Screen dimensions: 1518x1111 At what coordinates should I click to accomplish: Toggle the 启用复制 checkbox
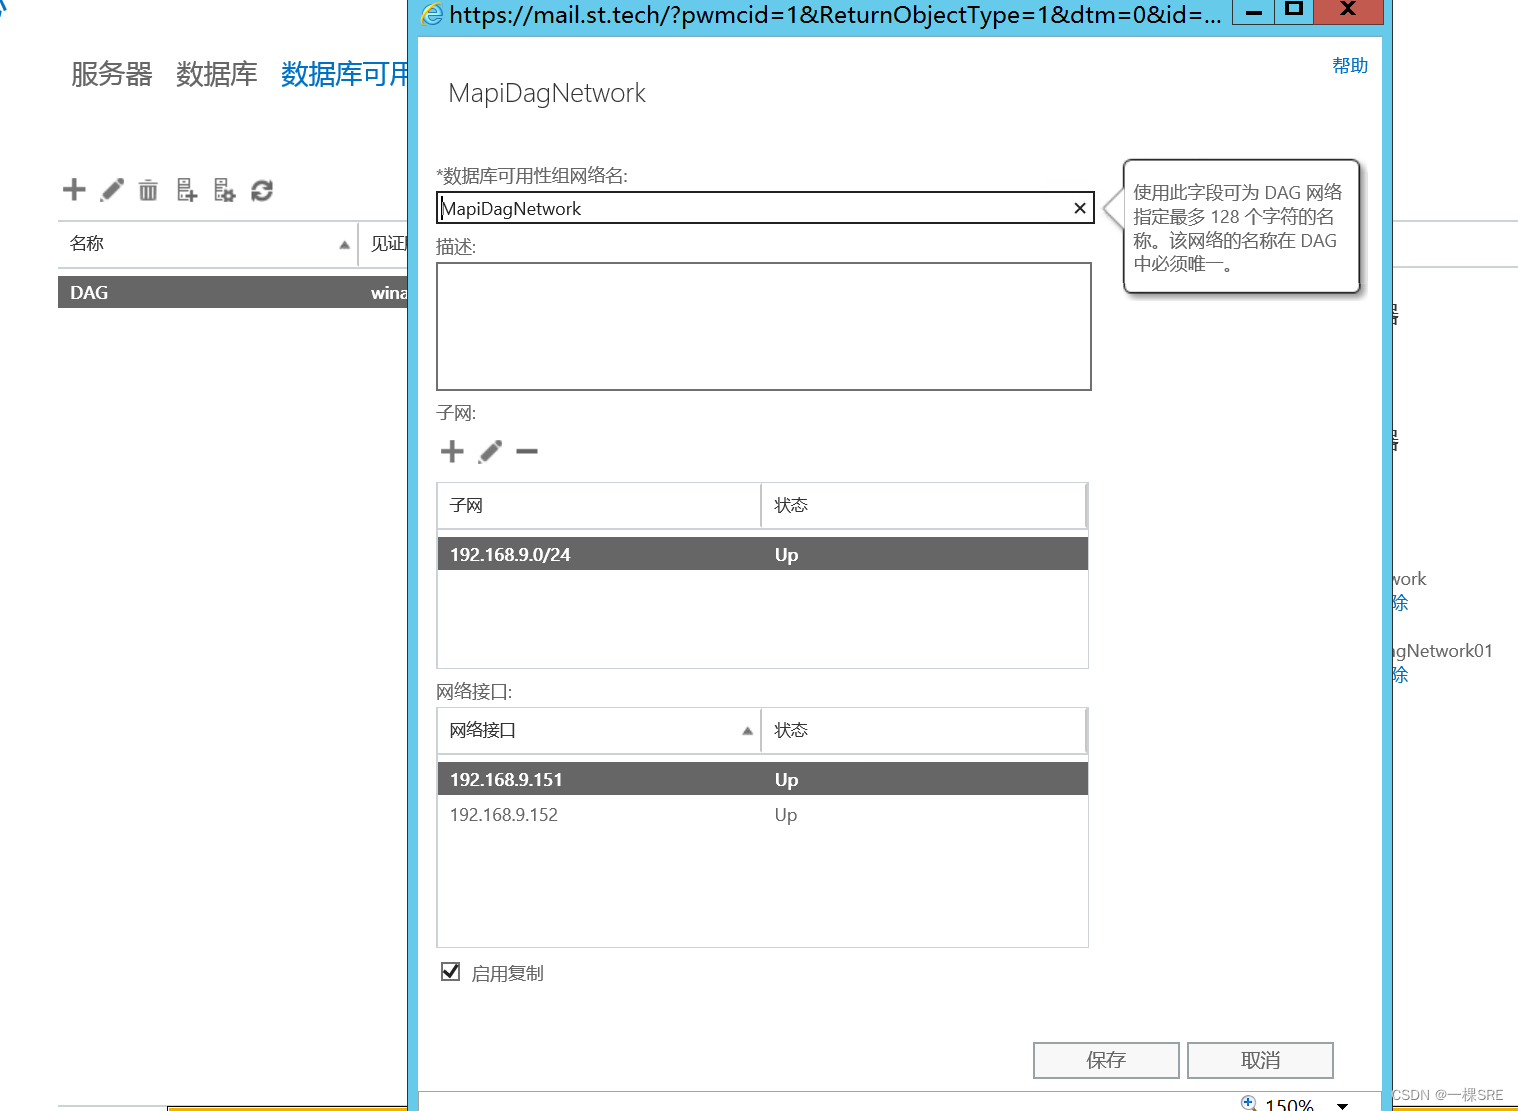point(451,972)
